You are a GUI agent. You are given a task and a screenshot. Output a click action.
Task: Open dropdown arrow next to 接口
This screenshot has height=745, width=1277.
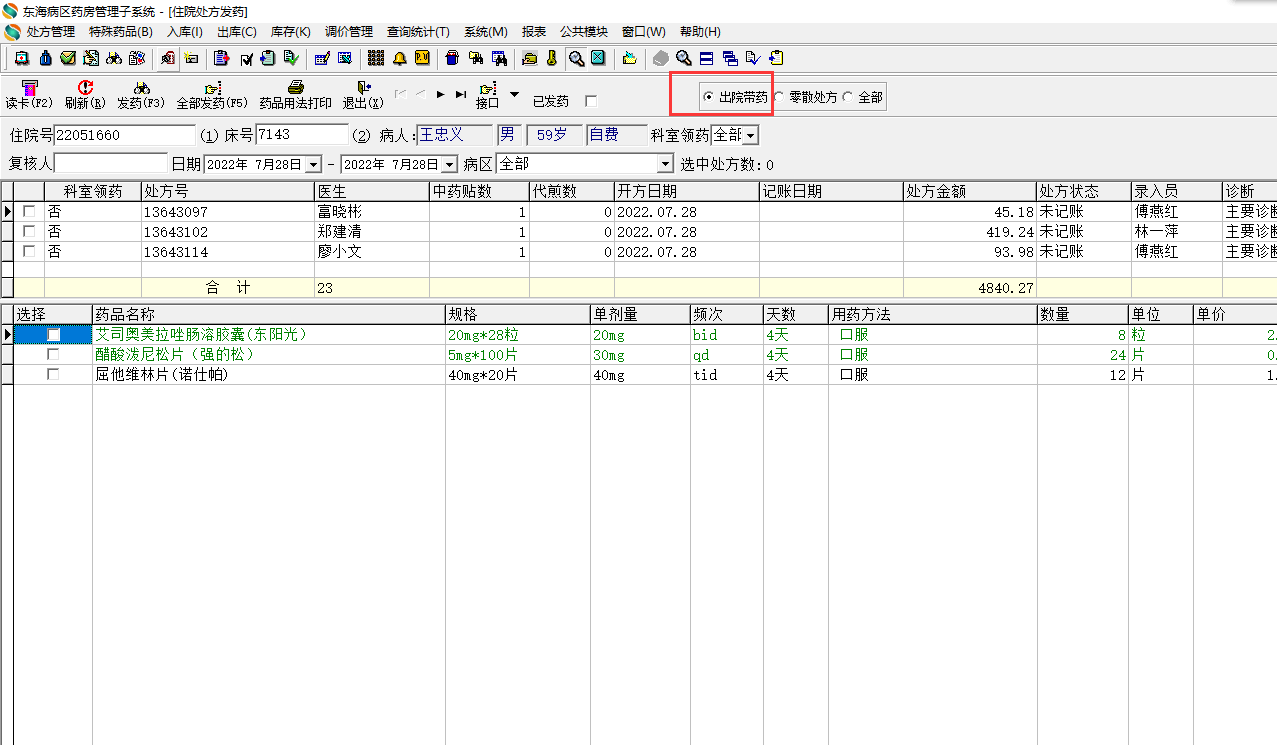(514, 93)
